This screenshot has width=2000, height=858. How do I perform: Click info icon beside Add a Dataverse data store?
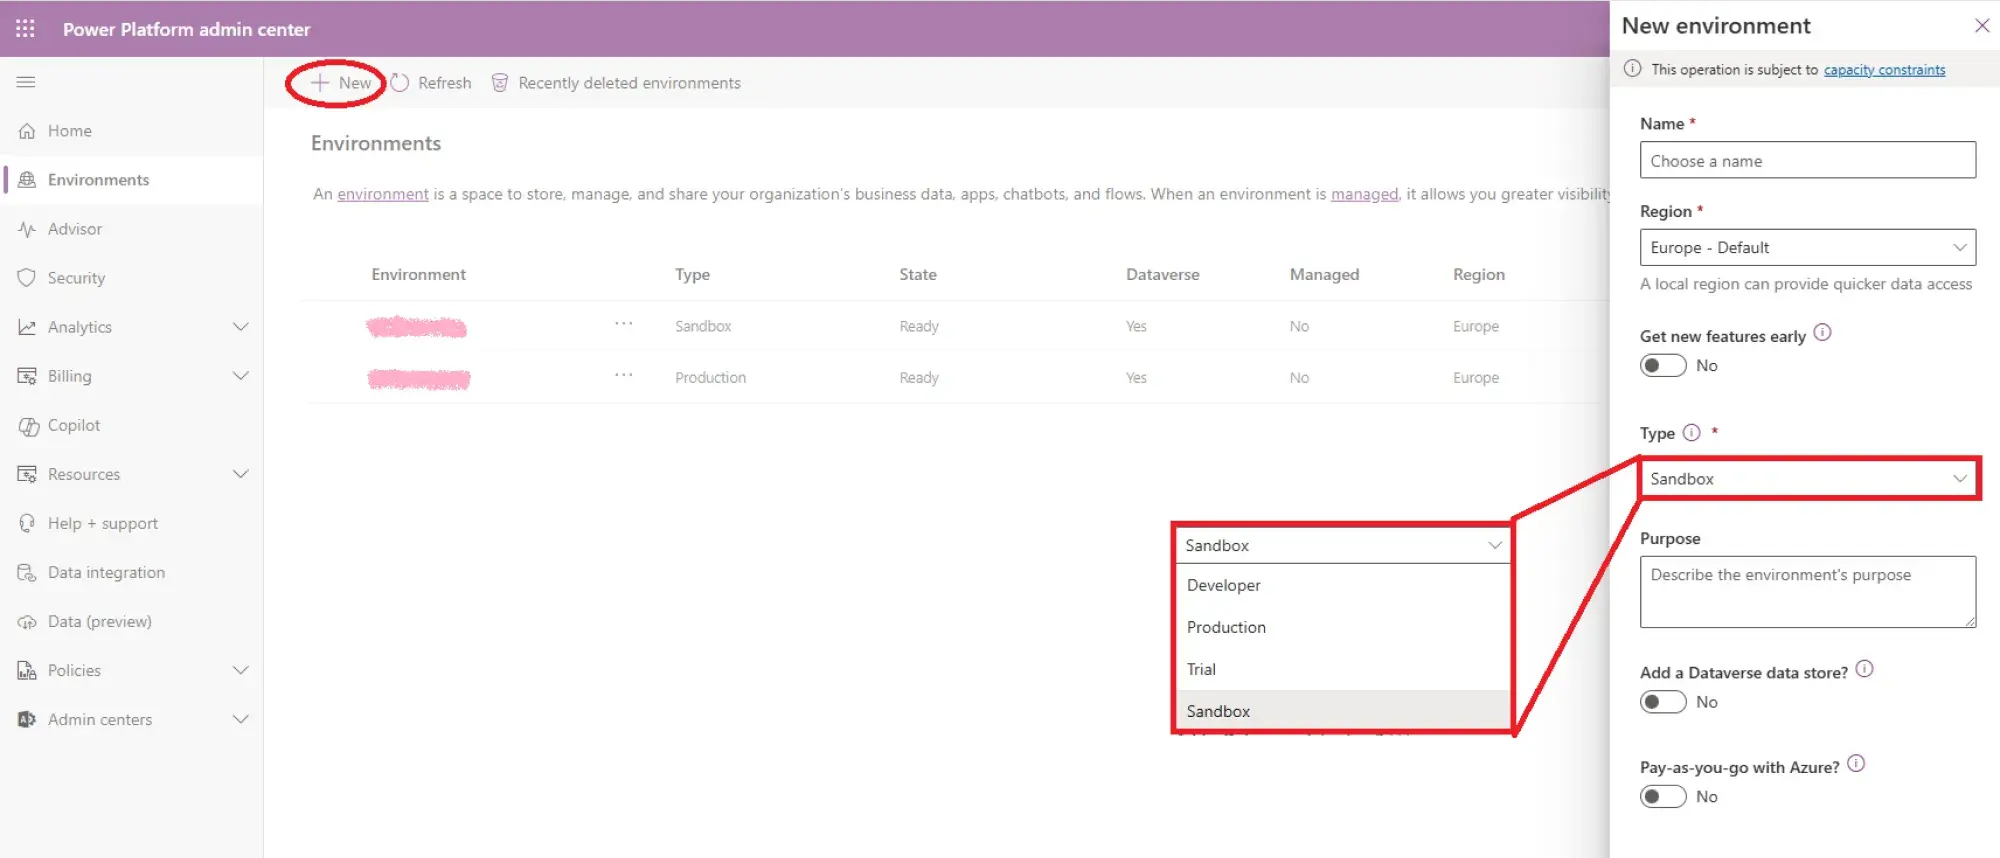point(1864,669)
